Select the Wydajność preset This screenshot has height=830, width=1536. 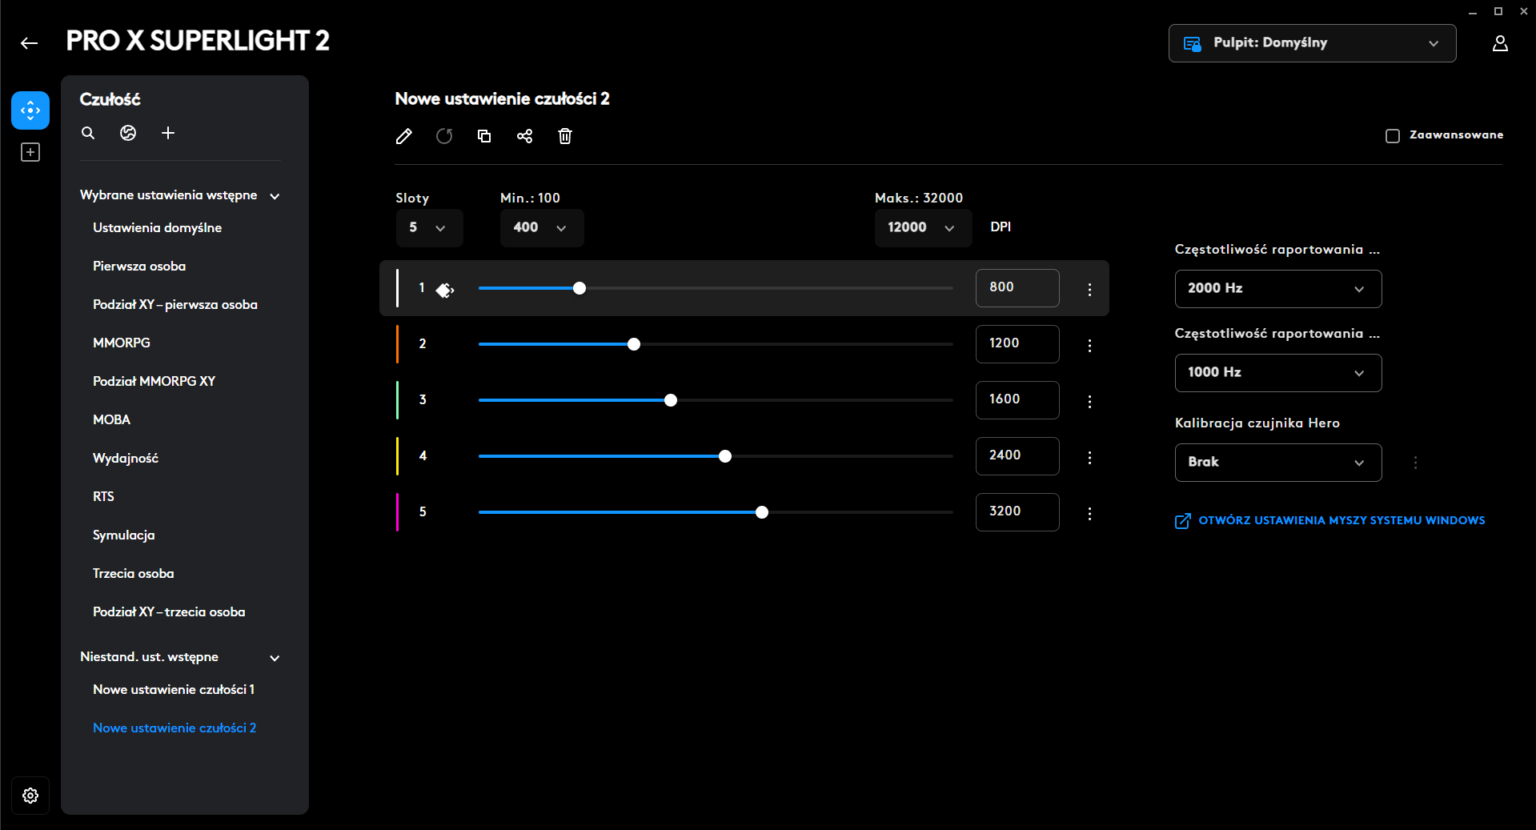tap(125, 458)
